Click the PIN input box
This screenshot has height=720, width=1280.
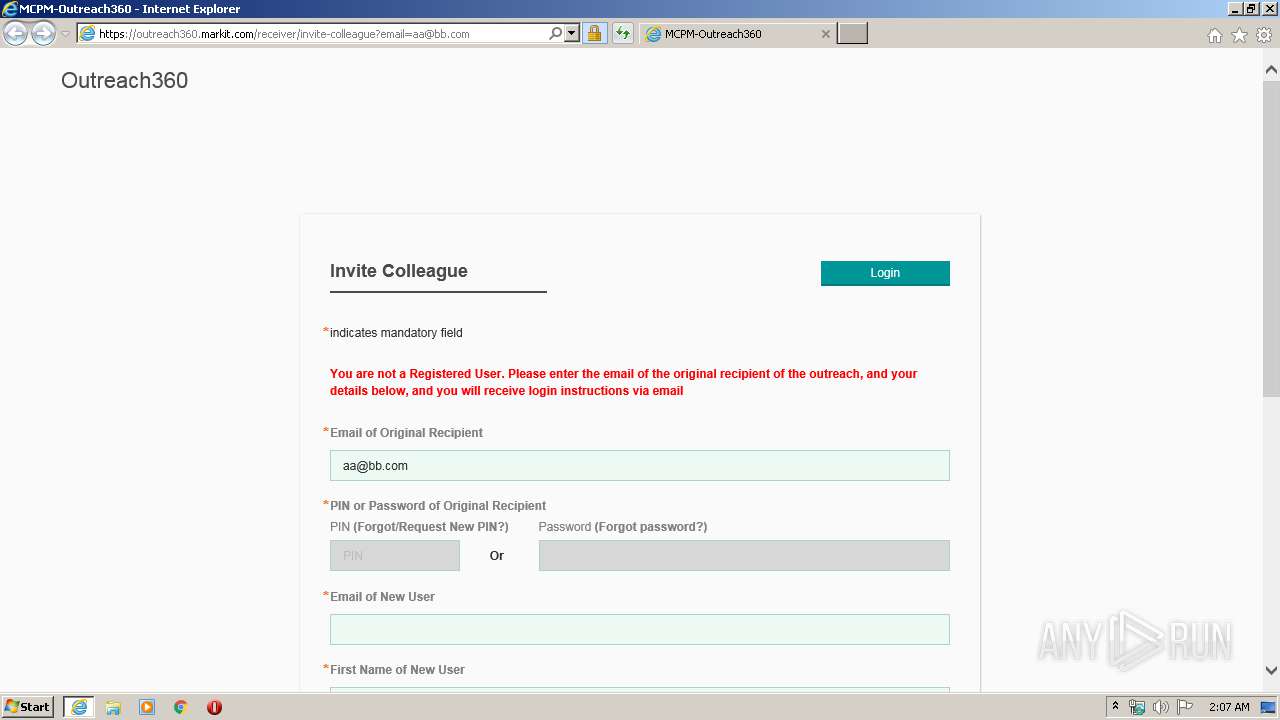pos(395,556)
